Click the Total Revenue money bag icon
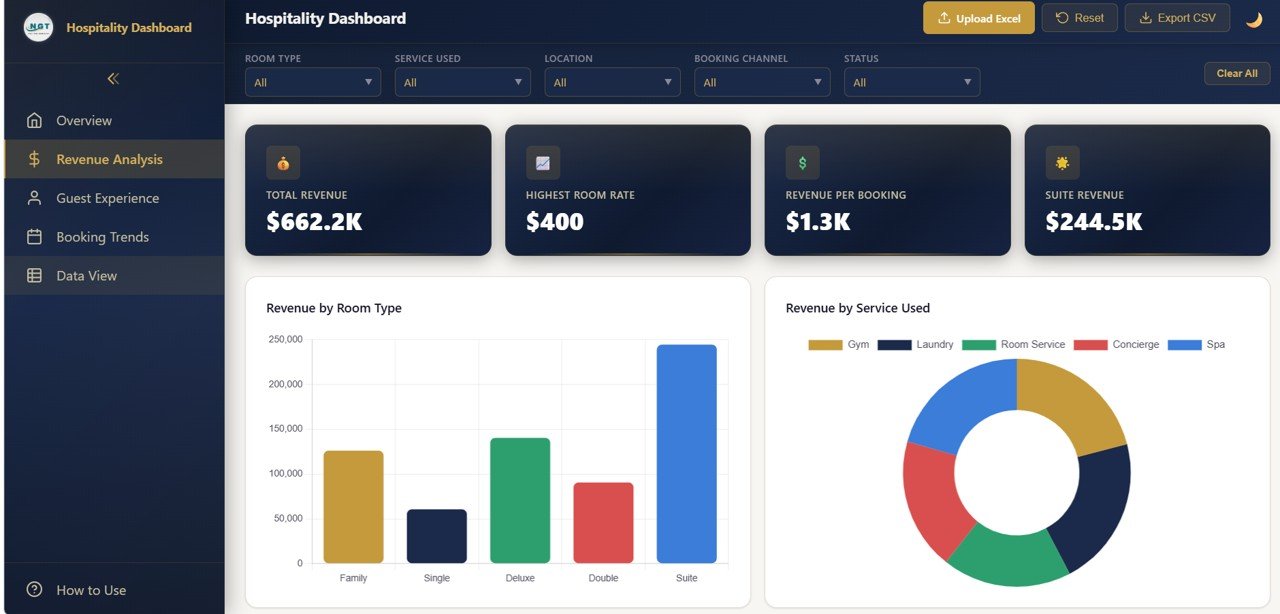 click(283, 162)
